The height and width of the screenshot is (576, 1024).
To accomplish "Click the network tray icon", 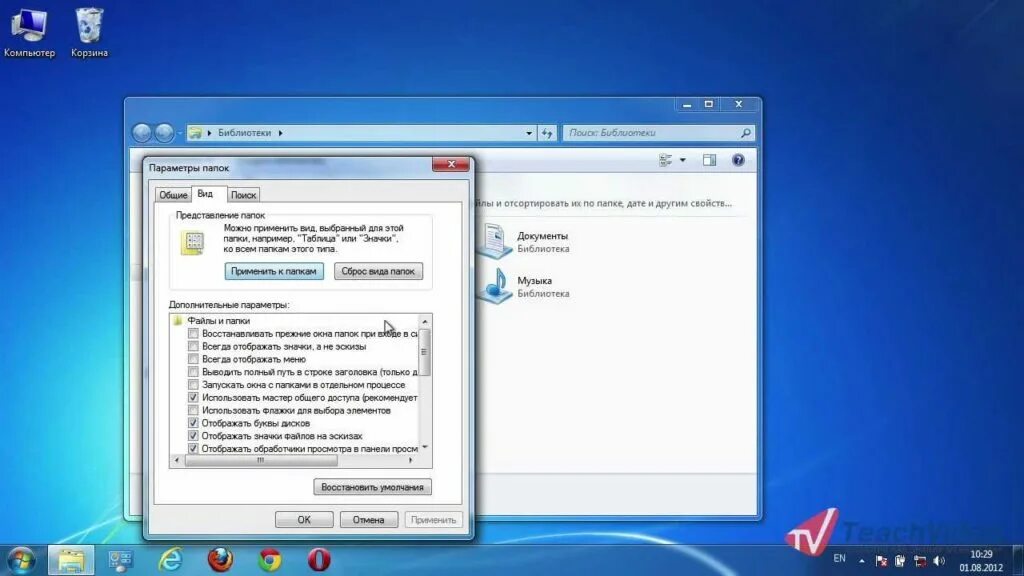I will click(x=920, y=561).
